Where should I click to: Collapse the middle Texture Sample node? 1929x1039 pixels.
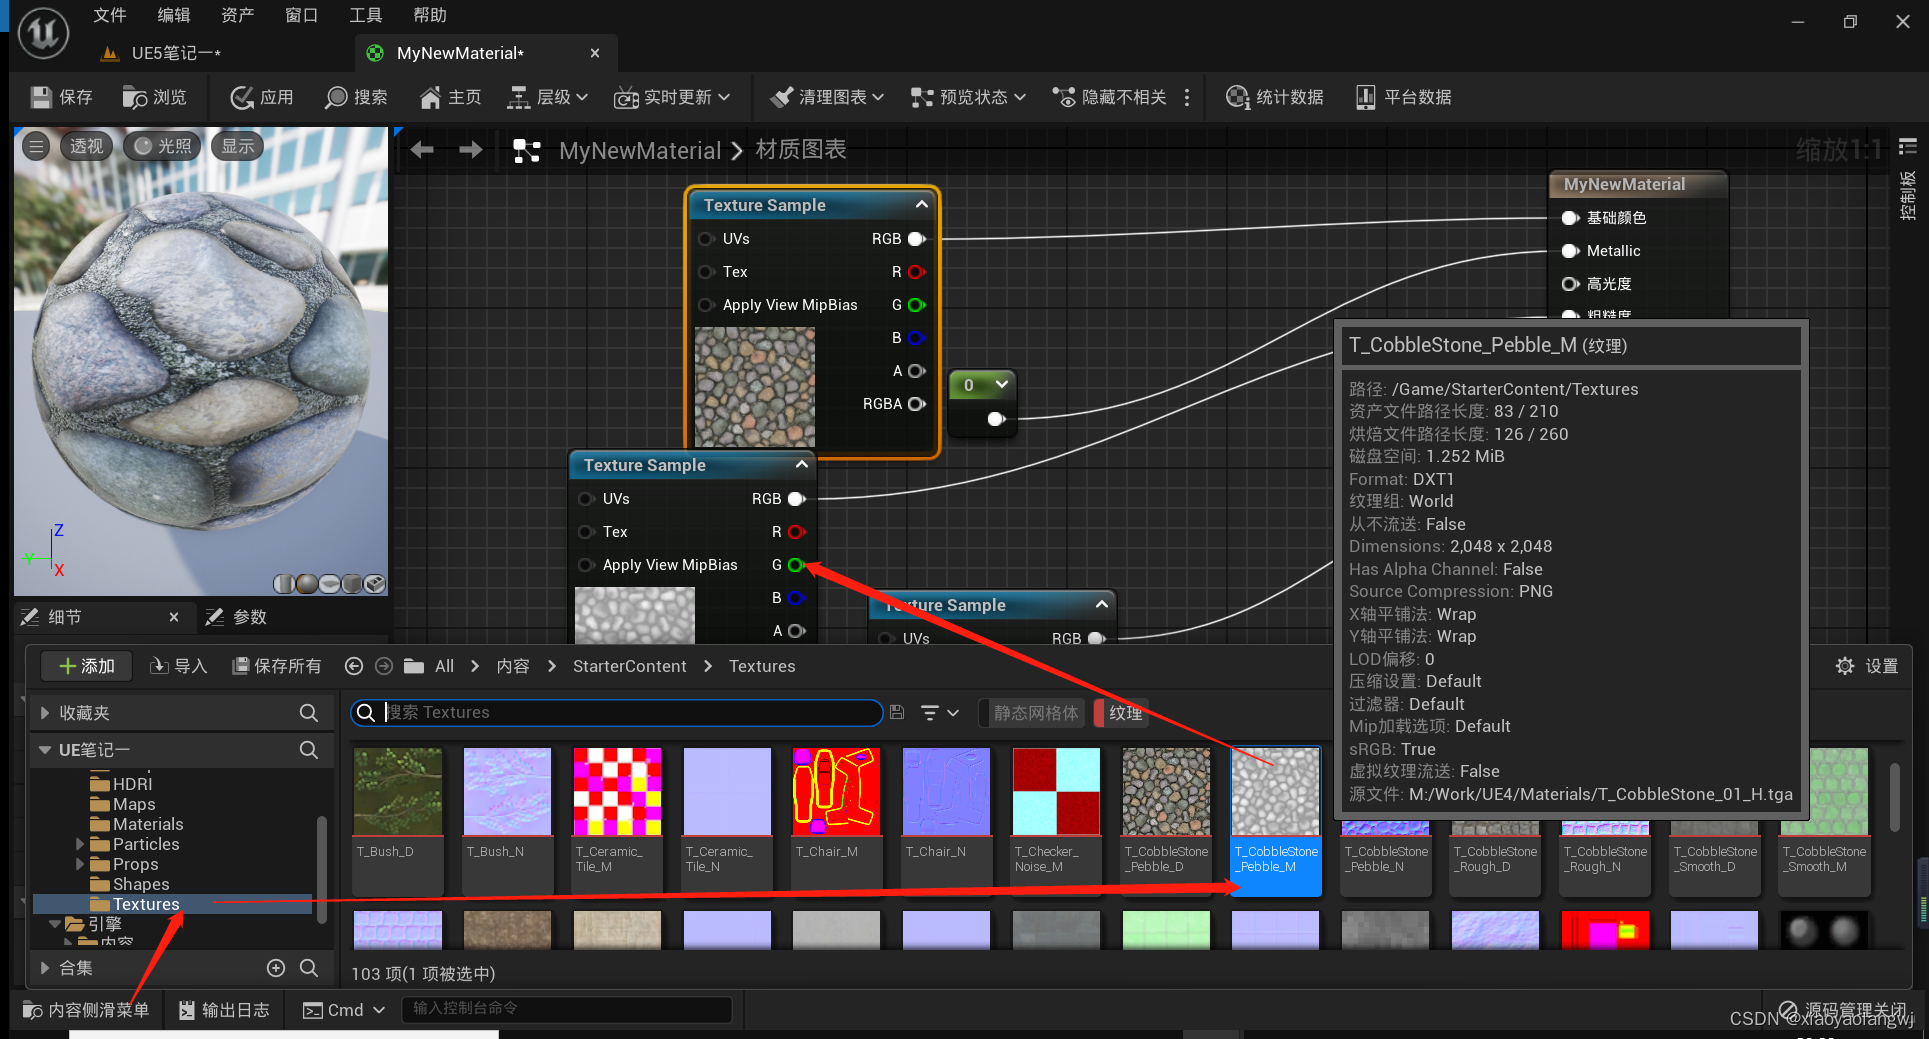click(x=801, y=464)
